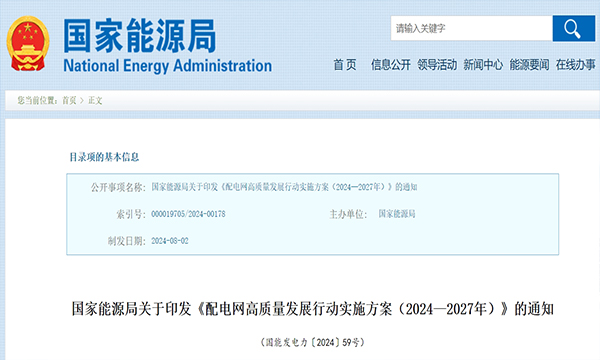The width and height of the screenshot is (600, 360).
Task: Go to 领导活动 section
Action: [x=437, y=65]
